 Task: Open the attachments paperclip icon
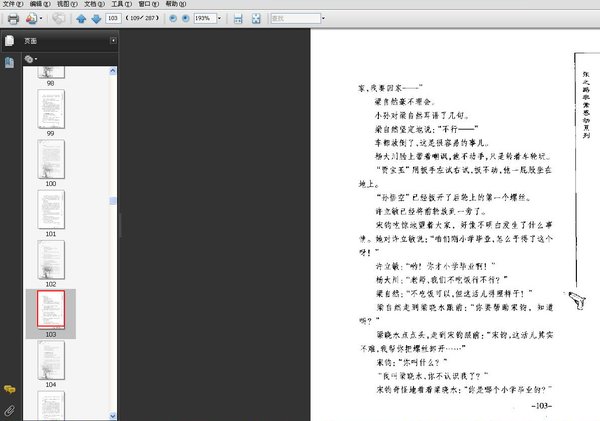tap(9, 410)
